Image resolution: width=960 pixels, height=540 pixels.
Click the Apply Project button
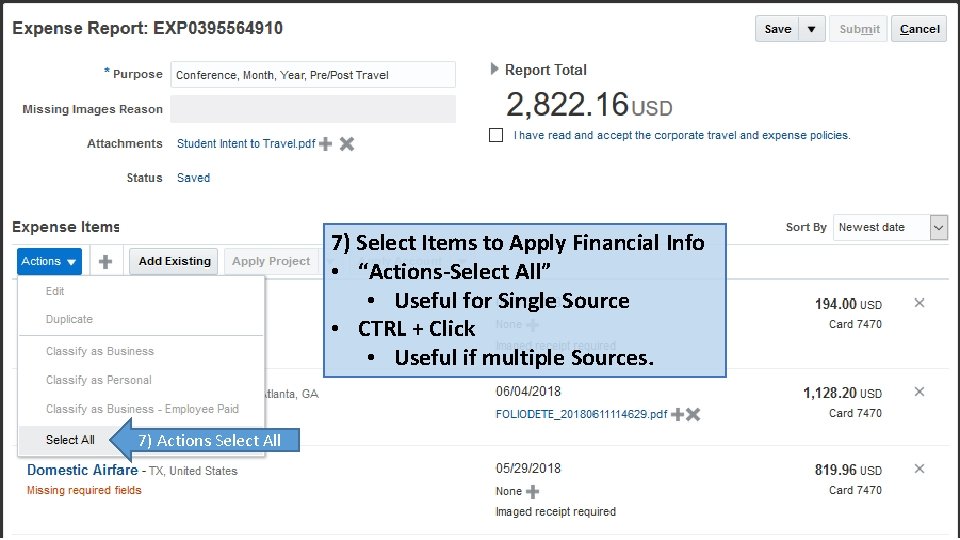[271, 261]
